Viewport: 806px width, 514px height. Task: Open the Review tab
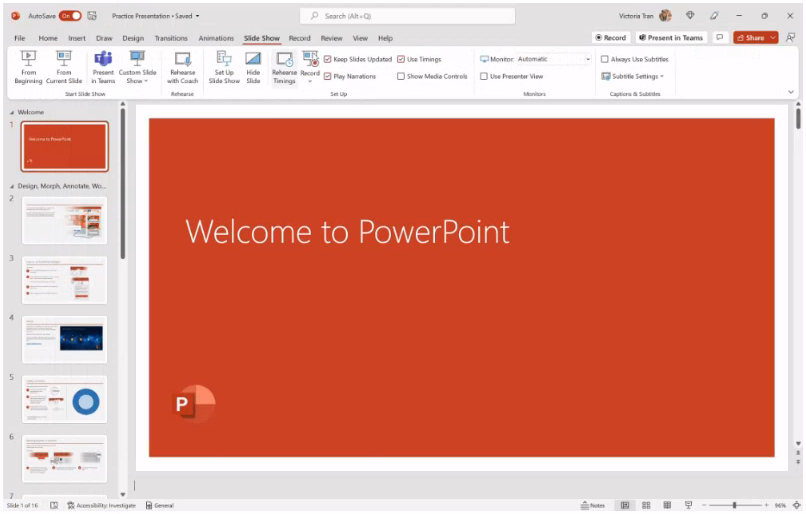click(x=332, y=38)
